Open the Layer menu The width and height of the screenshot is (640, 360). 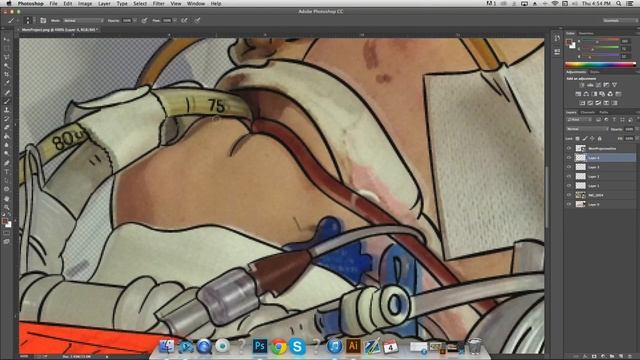(x=104, y=3)
